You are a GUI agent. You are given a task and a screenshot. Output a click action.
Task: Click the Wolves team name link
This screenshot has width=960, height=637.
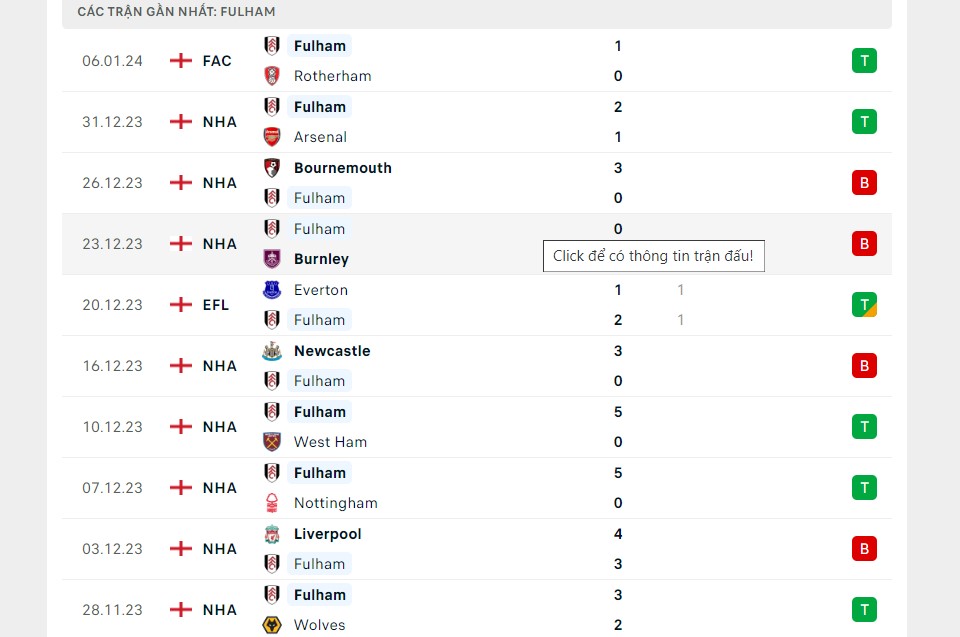click(320, 625)
